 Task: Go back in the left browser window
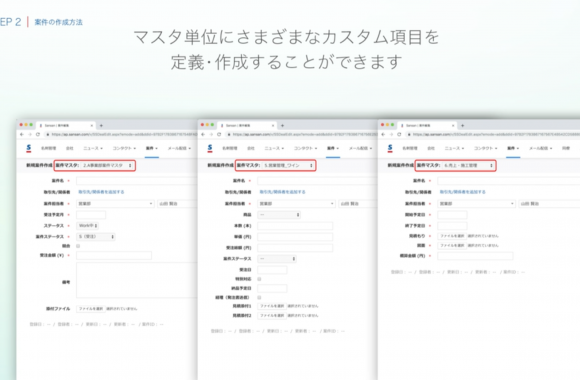pyautogui.click(x=22, y=134)
